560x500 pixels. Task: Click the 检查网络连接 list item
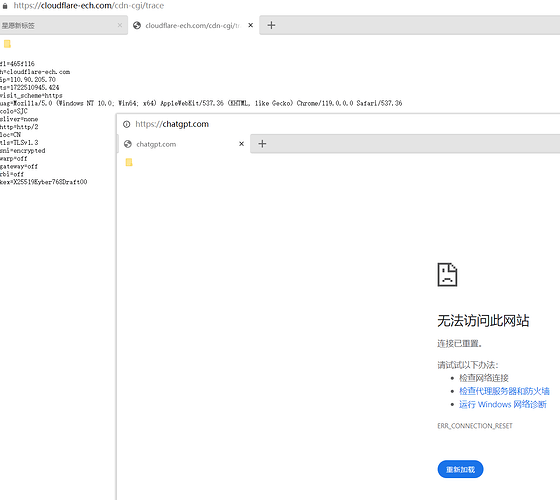point(484,378)
